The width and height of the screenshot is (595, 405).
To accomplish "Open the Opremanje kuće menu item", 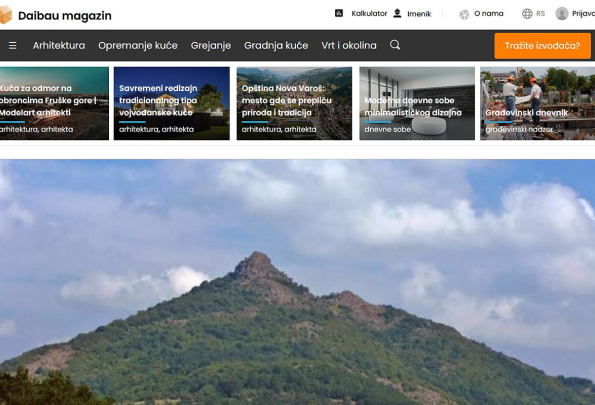I will point(138,46).
